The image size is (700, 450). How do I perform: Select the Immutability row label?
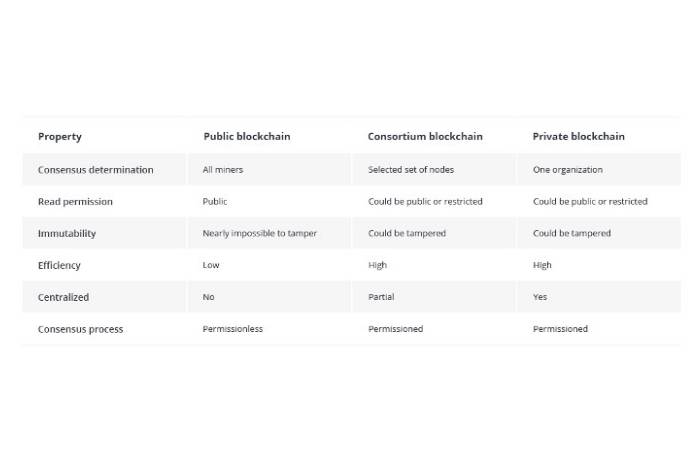67,234
